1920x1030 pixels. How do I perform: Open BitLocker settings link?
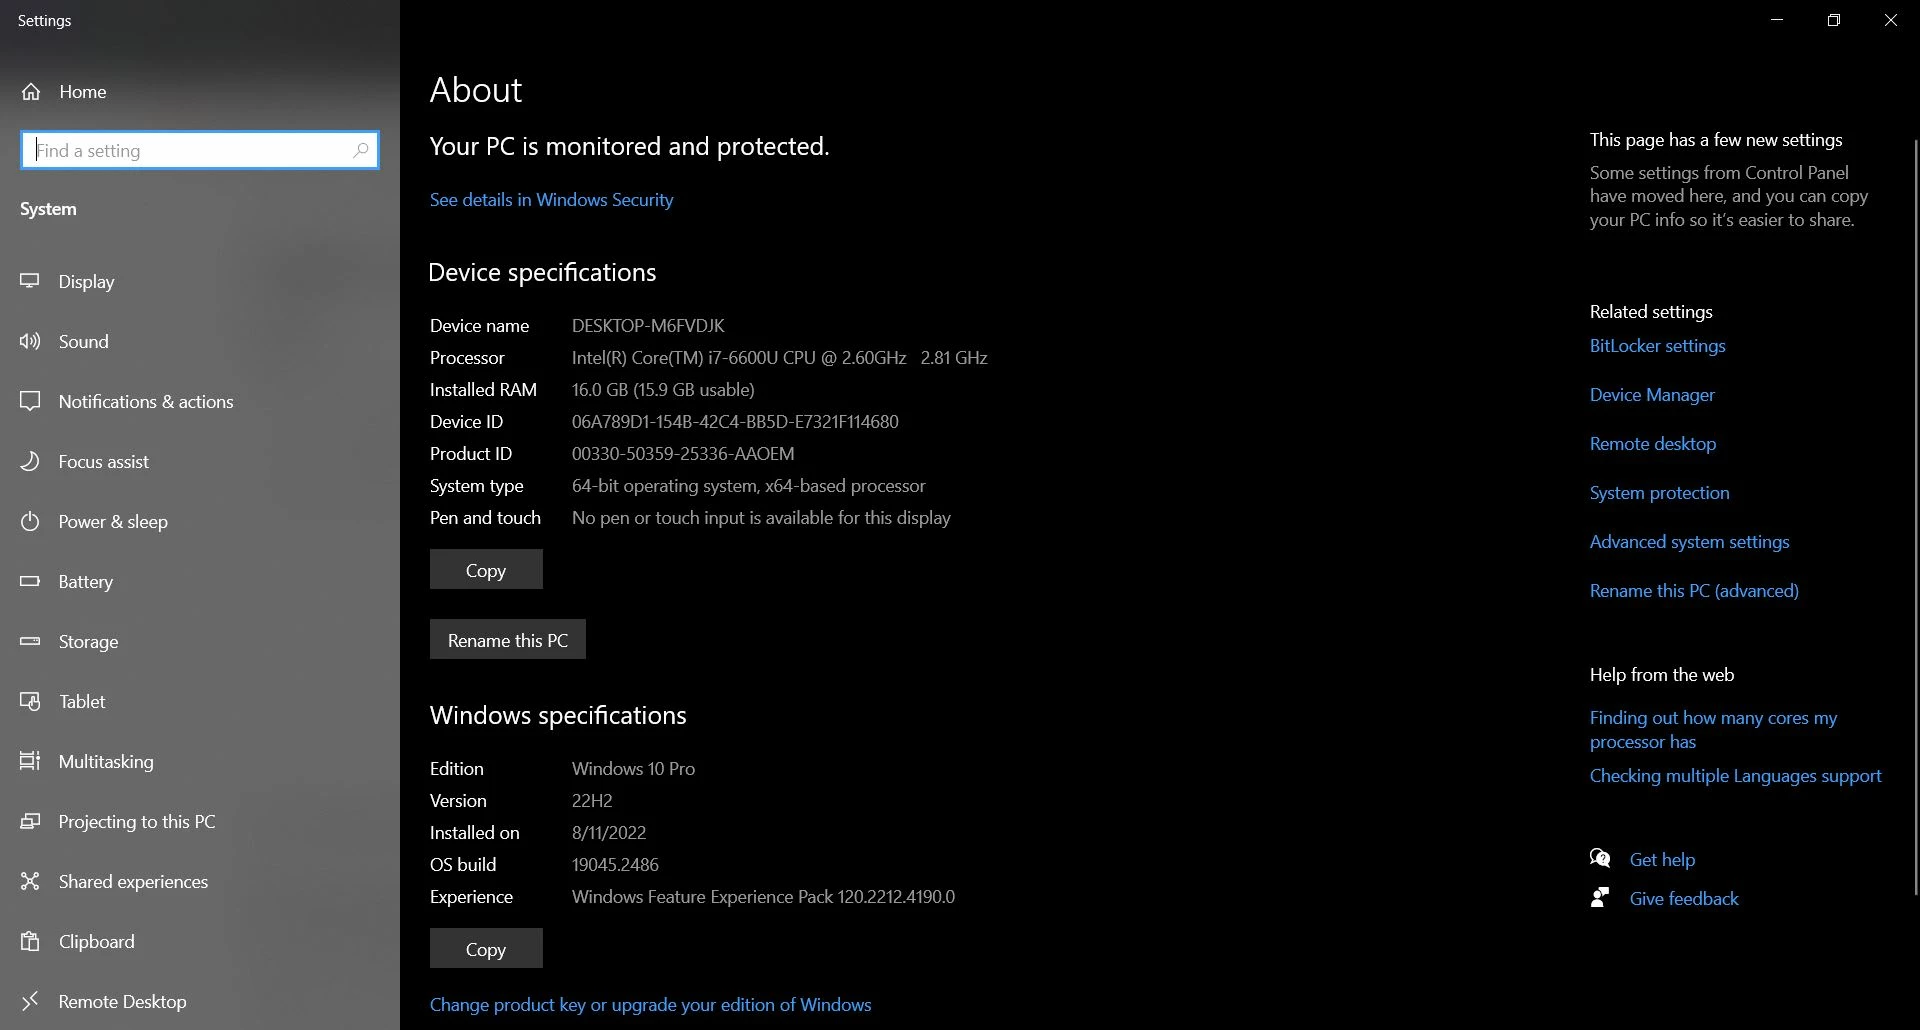[1657, 346]
